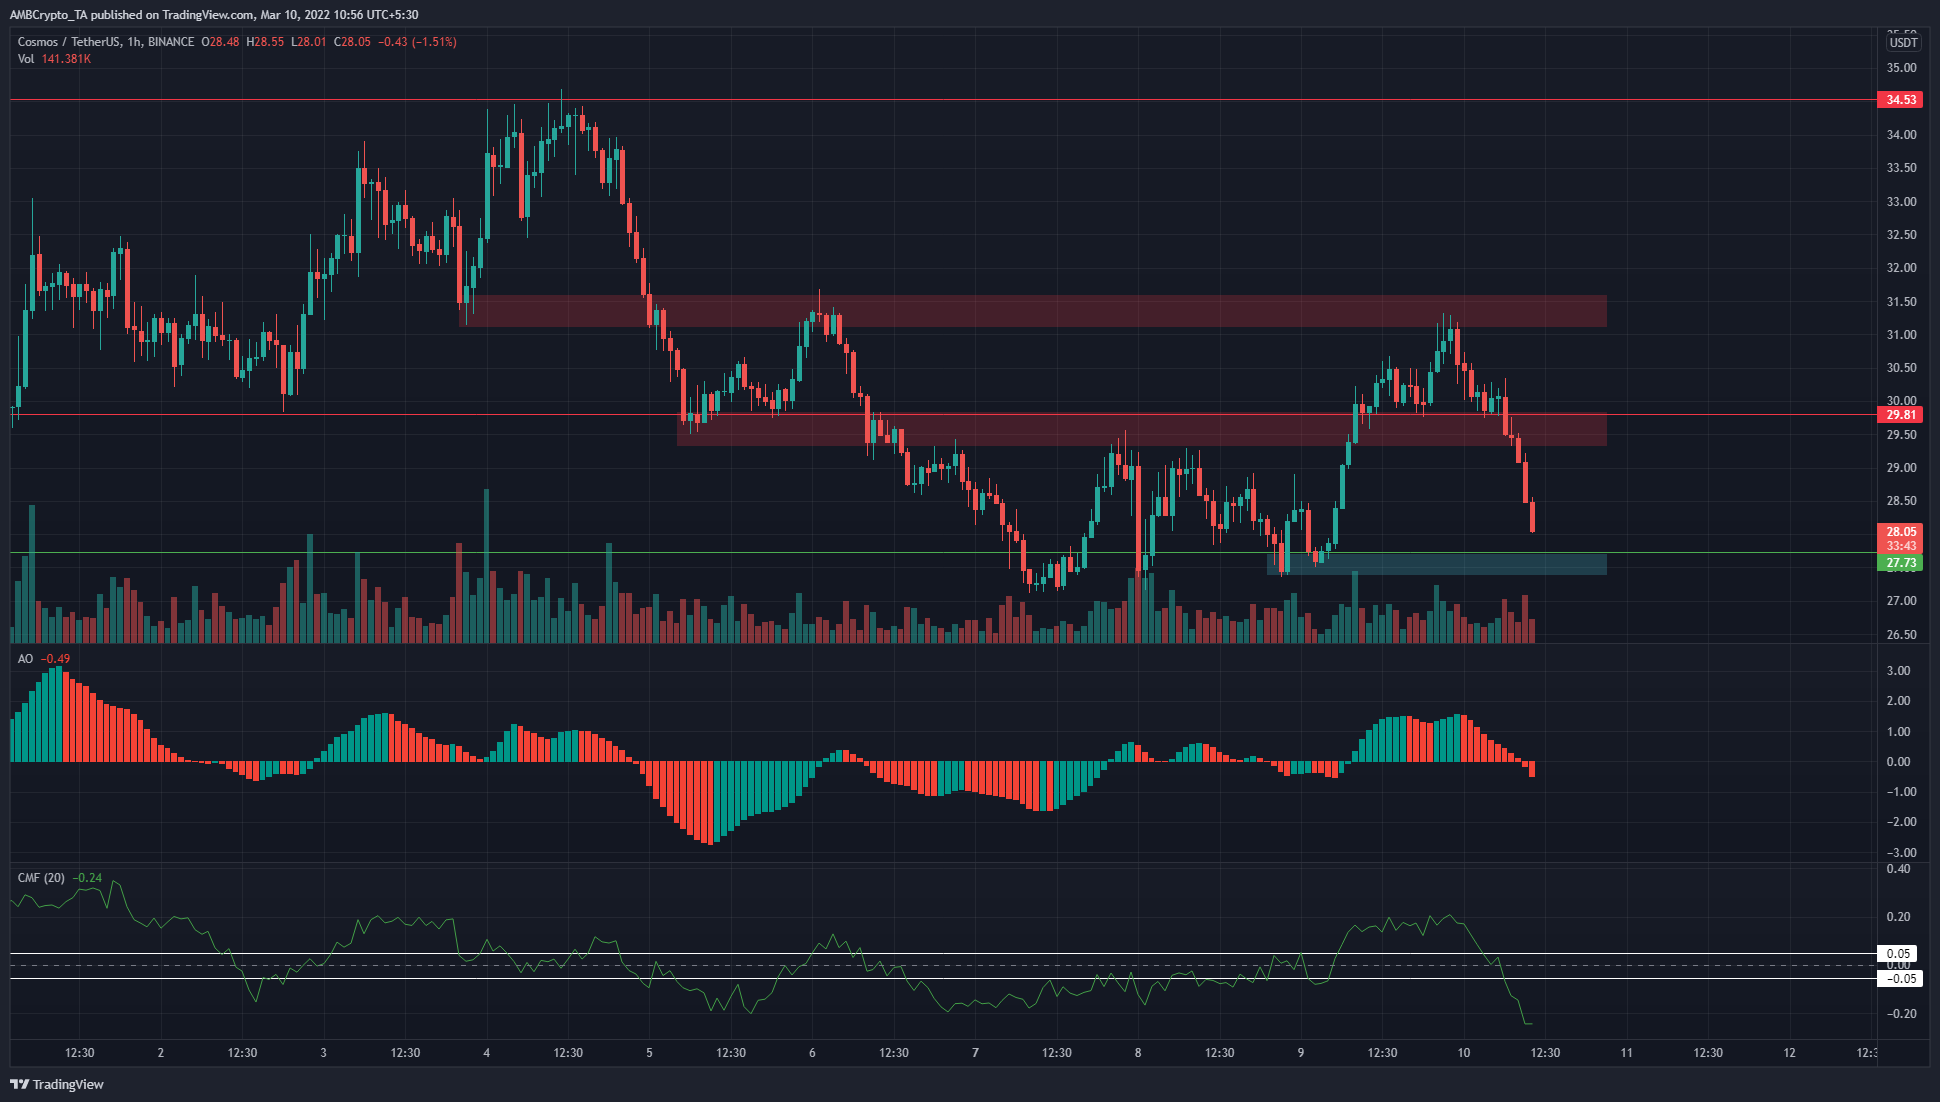Click the TradingView logo
The height and width of the screenshot is (1102, 1940).
pyautogui.click(x=58, y=1084)
